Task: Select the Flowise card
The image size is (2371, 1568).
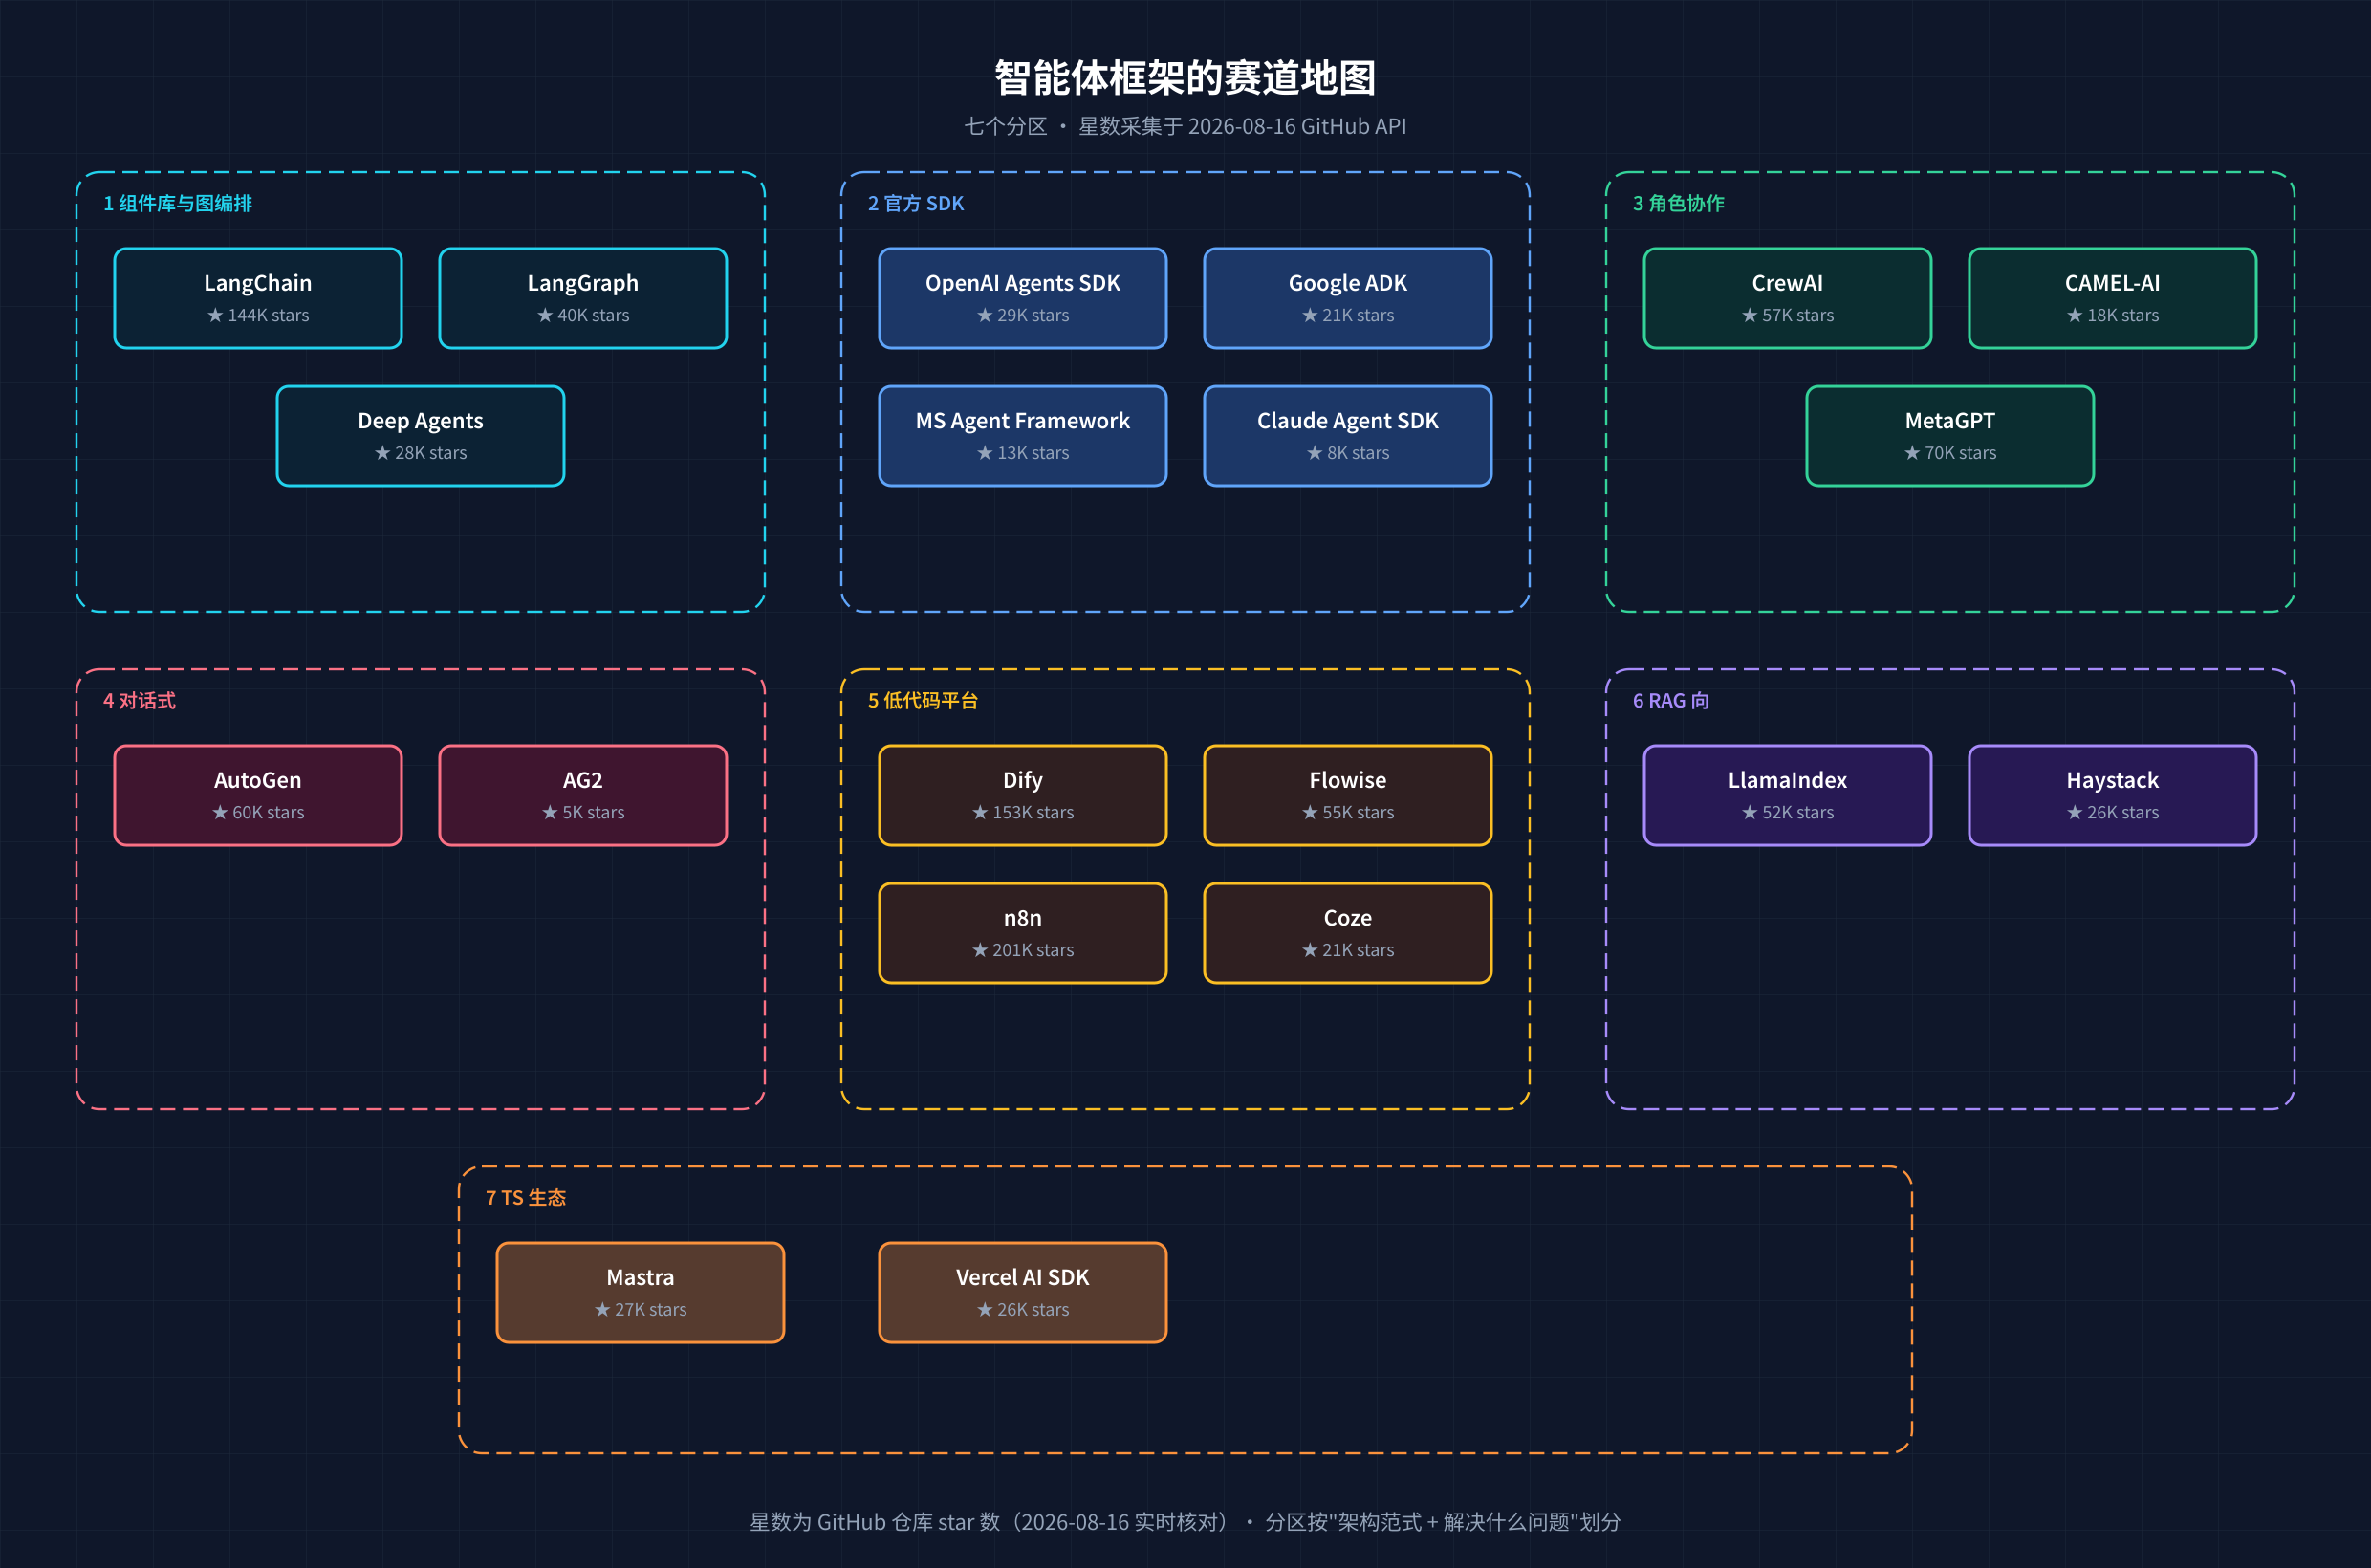Action: (x=1348, y=795)
